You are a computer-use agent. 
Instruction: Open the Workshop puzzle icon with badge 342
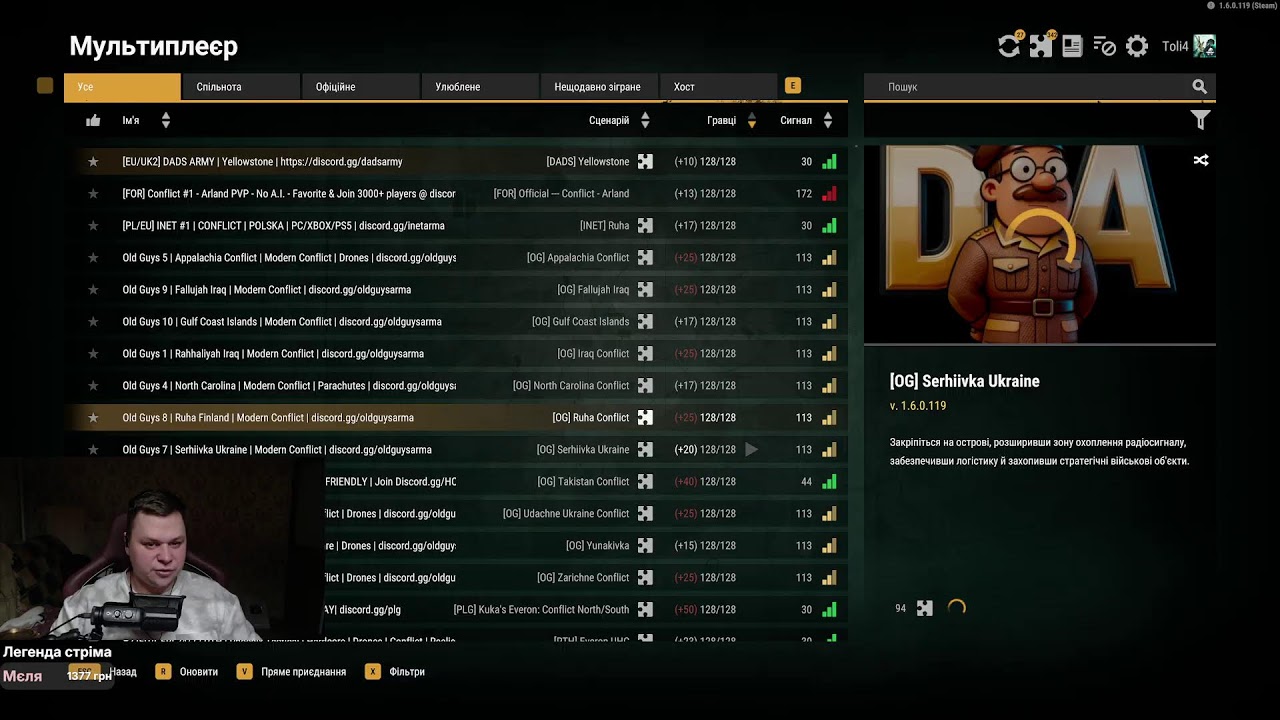click(x=1041, y=46)
